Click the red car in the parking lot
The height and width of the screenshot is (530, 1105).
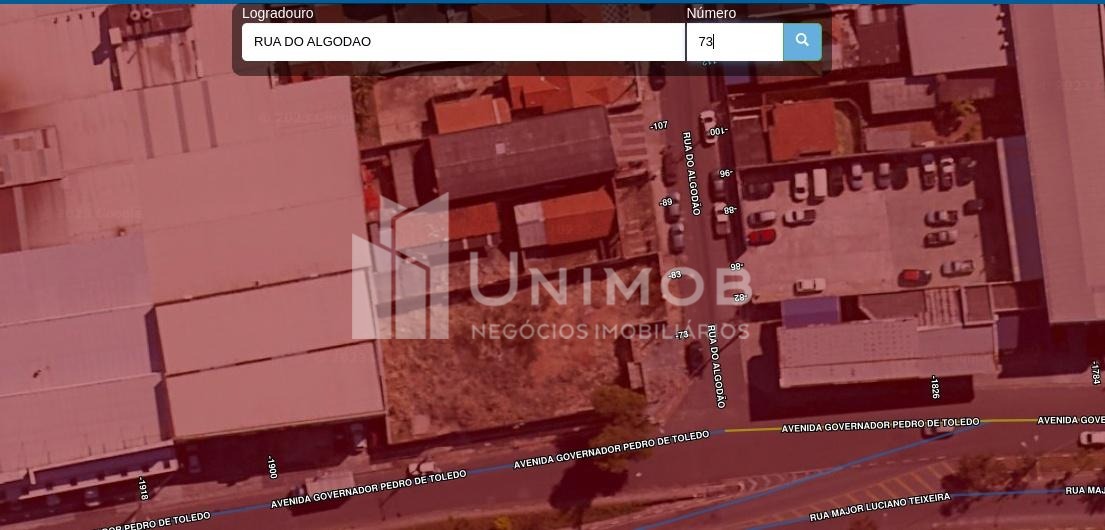point(762,237)
